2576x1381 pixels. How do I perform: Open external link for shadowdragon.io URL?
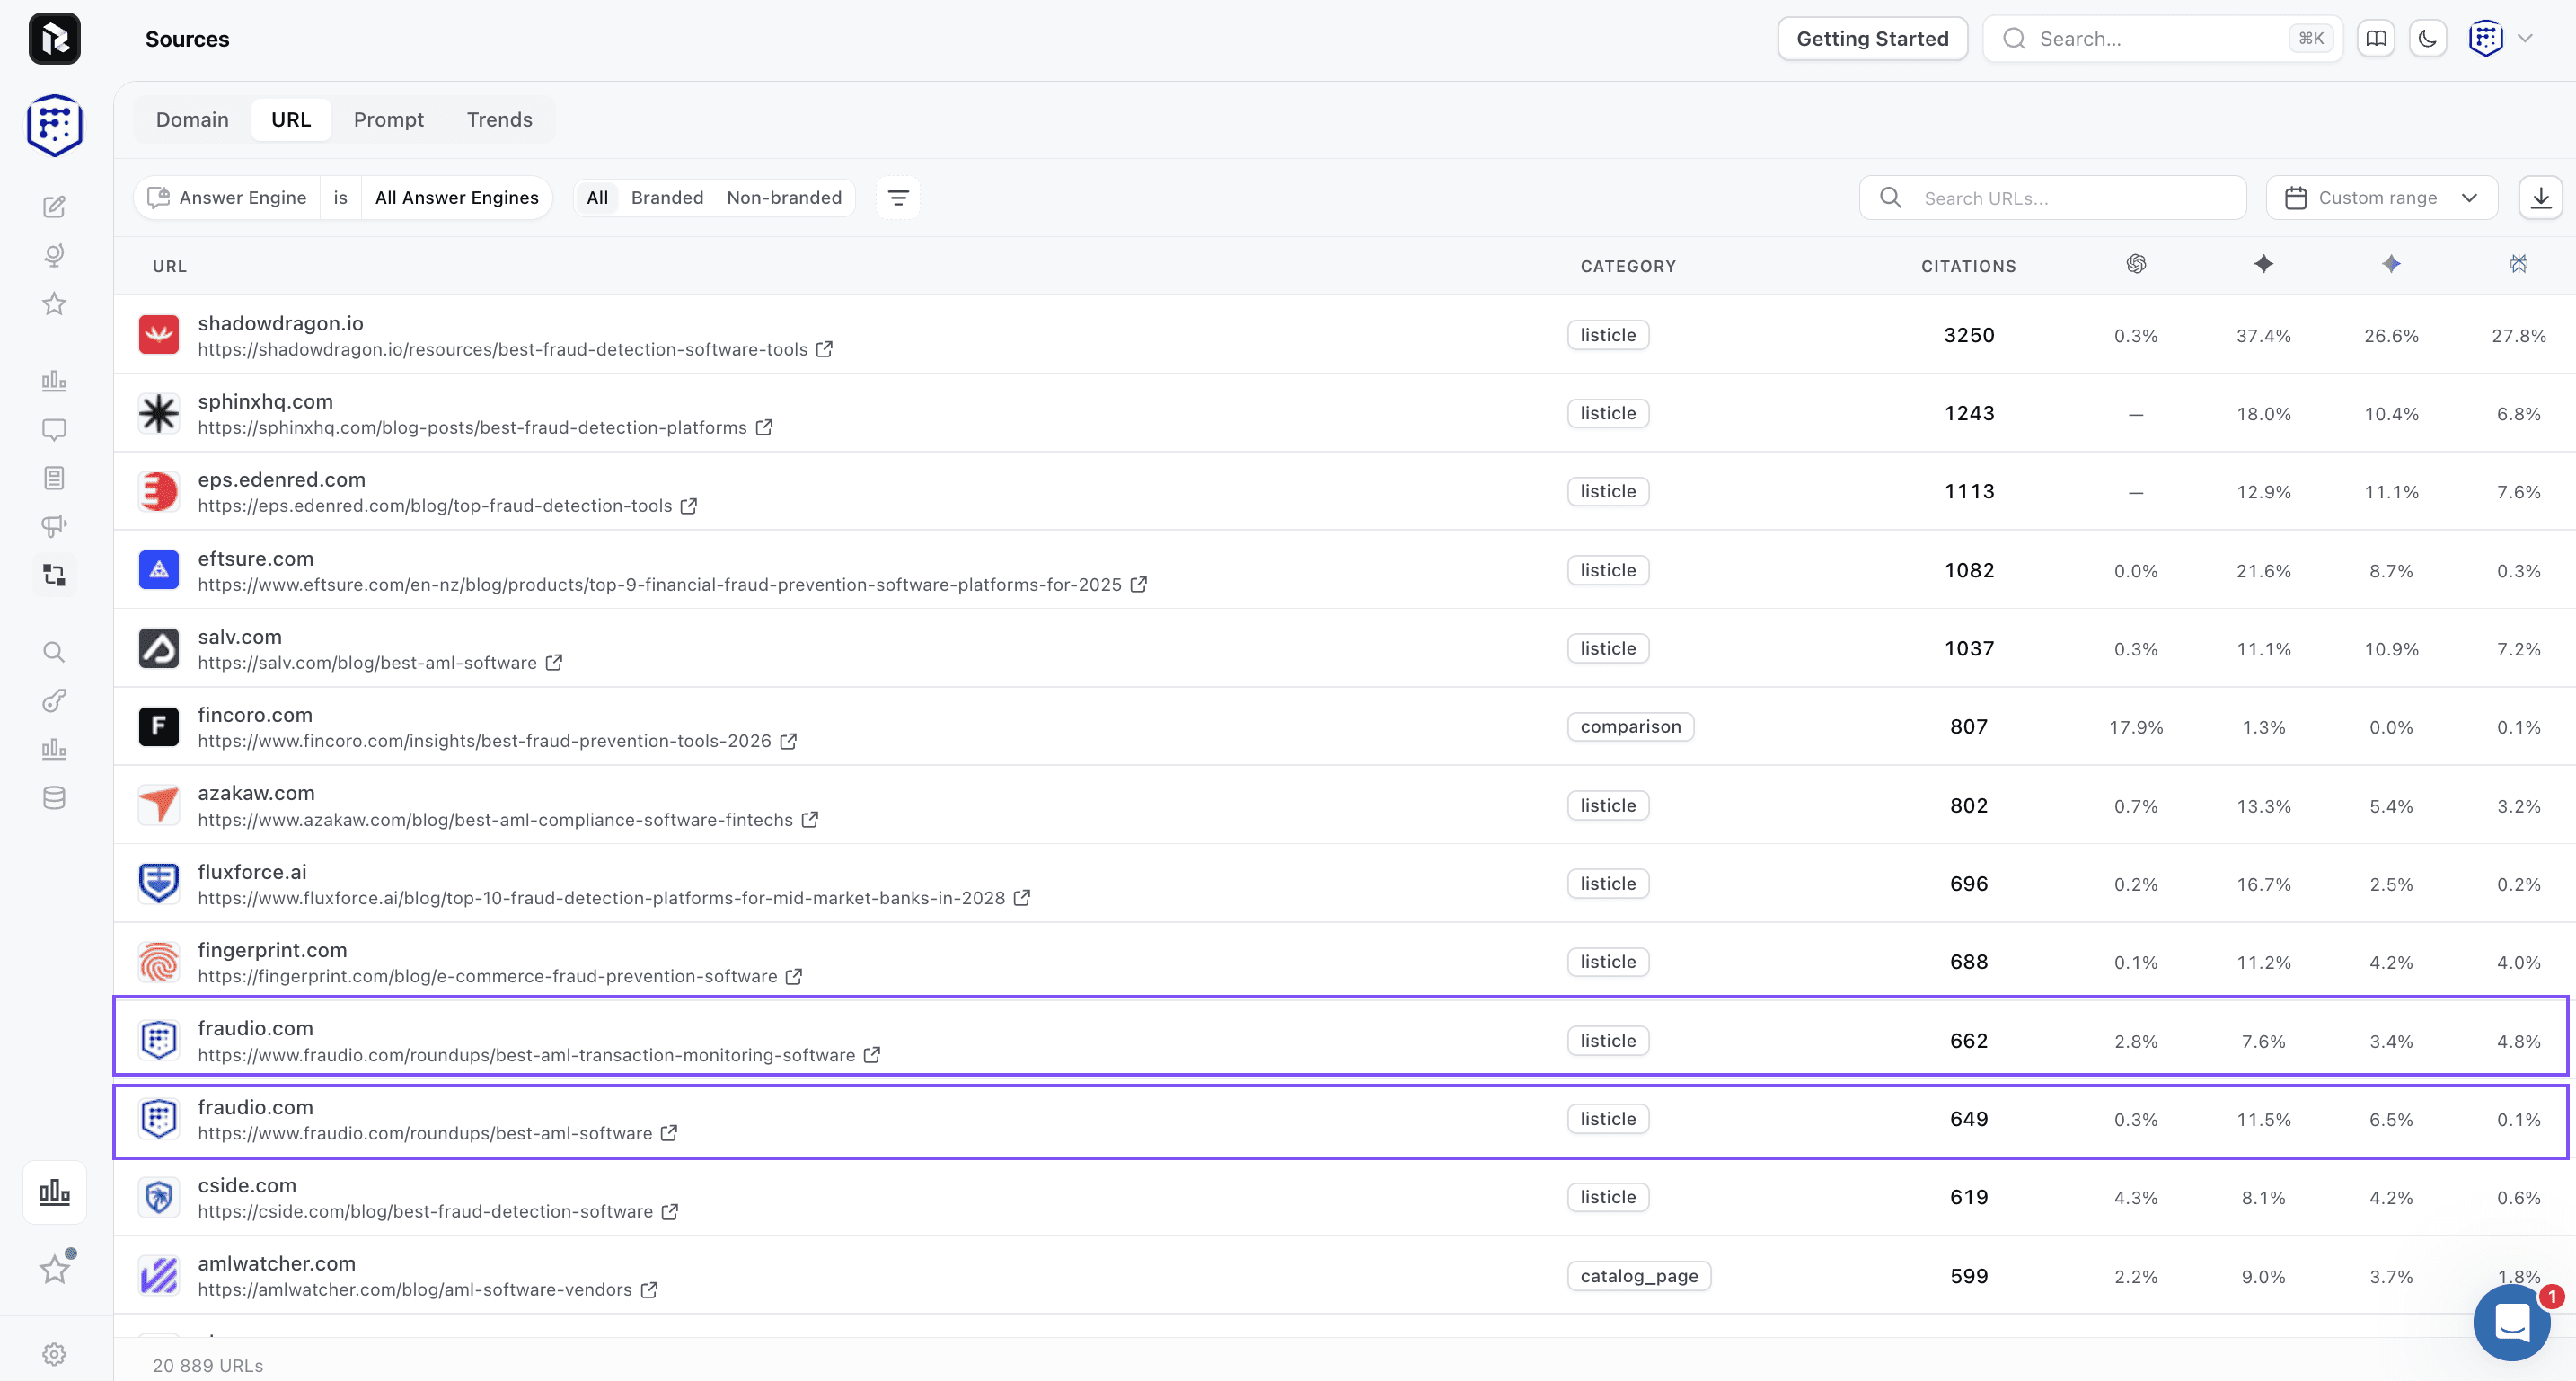pos(824,349)
